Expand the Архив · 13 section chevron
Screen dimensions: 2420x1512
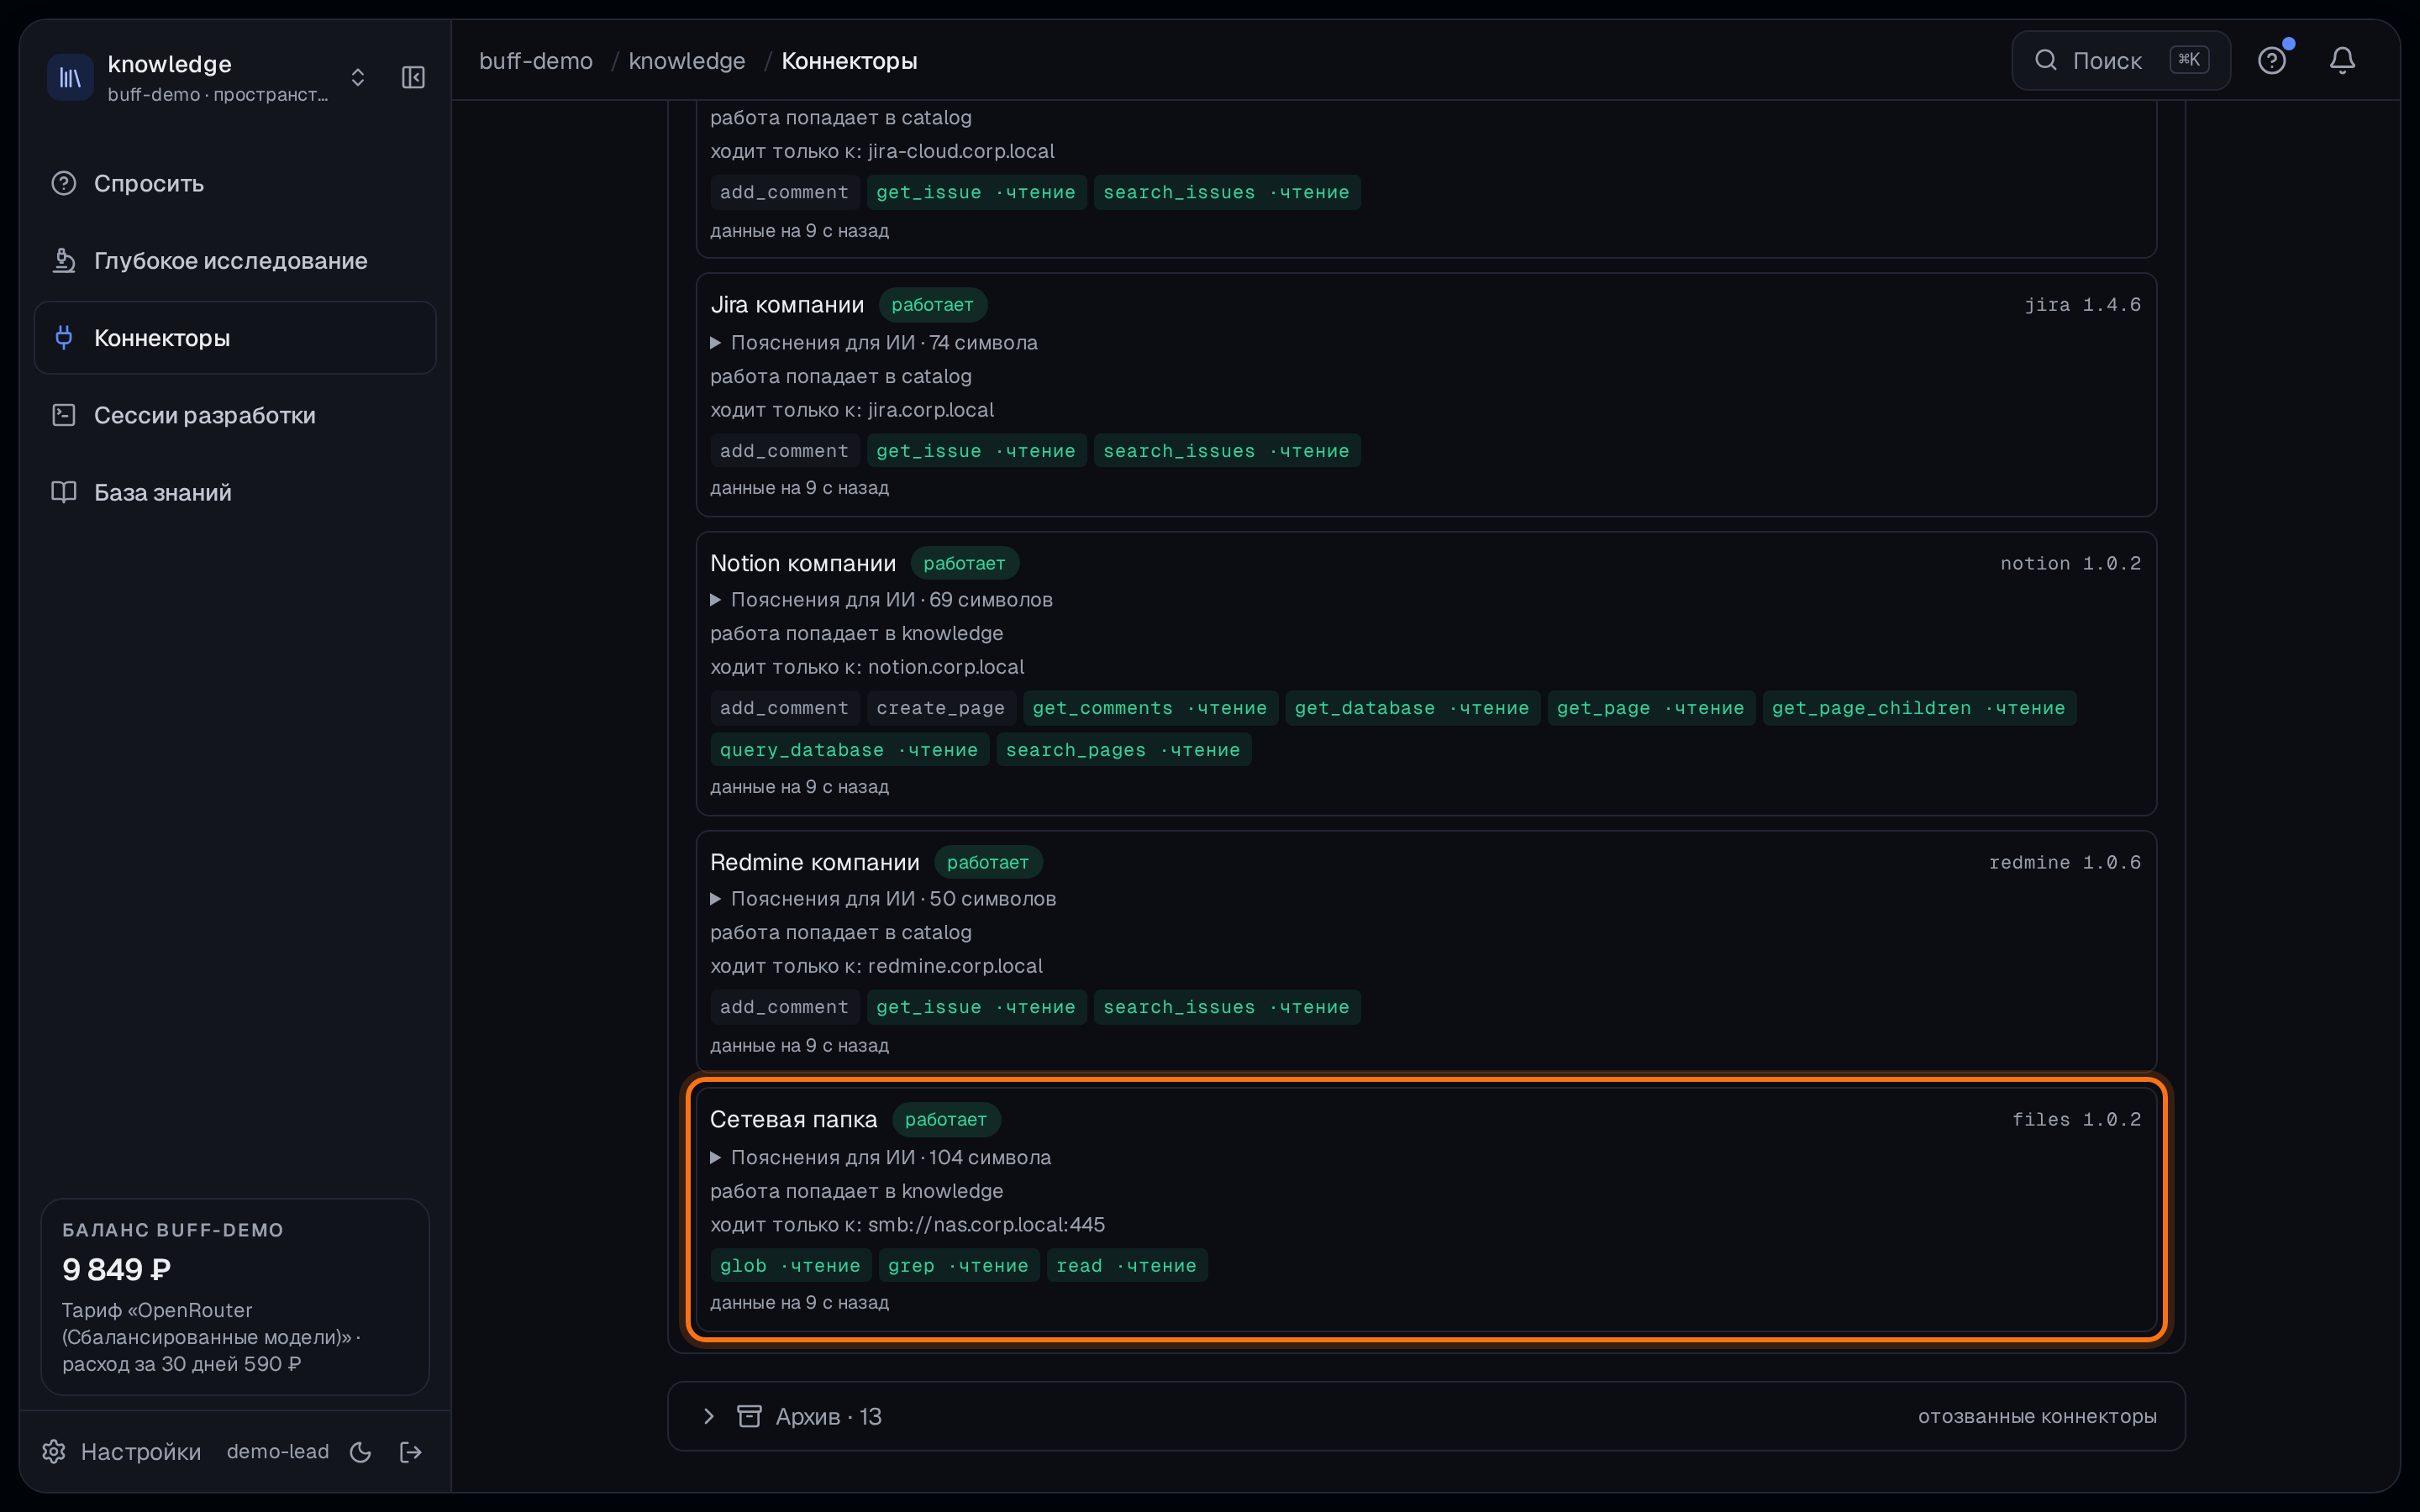[709, 1416]
